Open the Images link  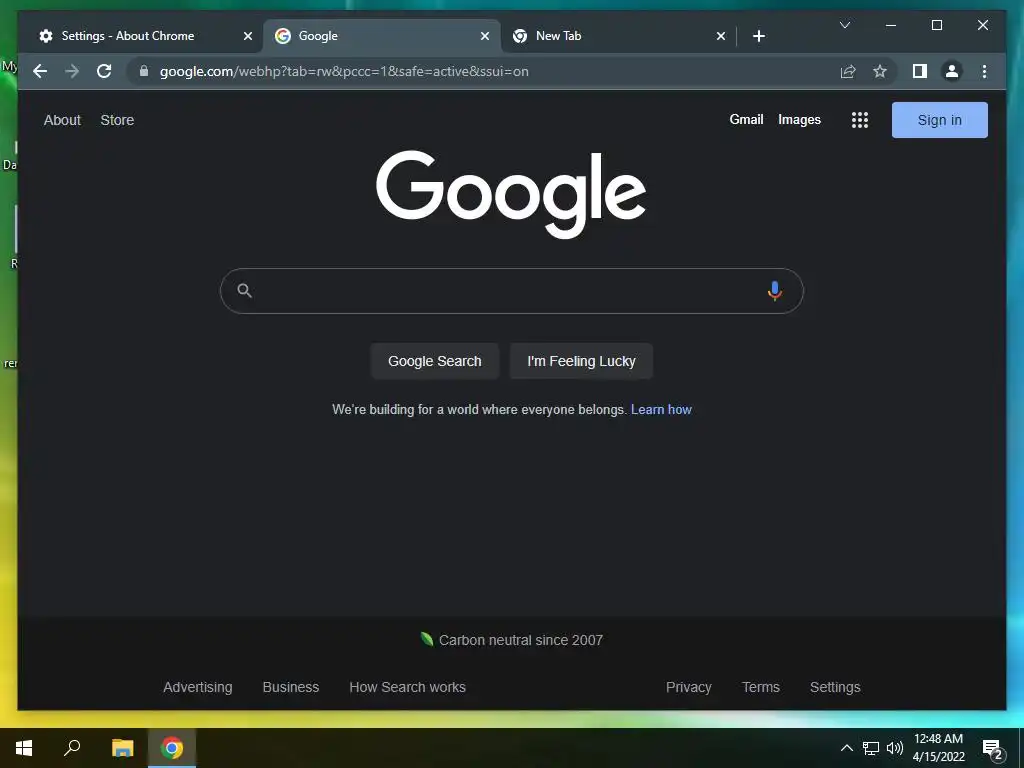799,120
